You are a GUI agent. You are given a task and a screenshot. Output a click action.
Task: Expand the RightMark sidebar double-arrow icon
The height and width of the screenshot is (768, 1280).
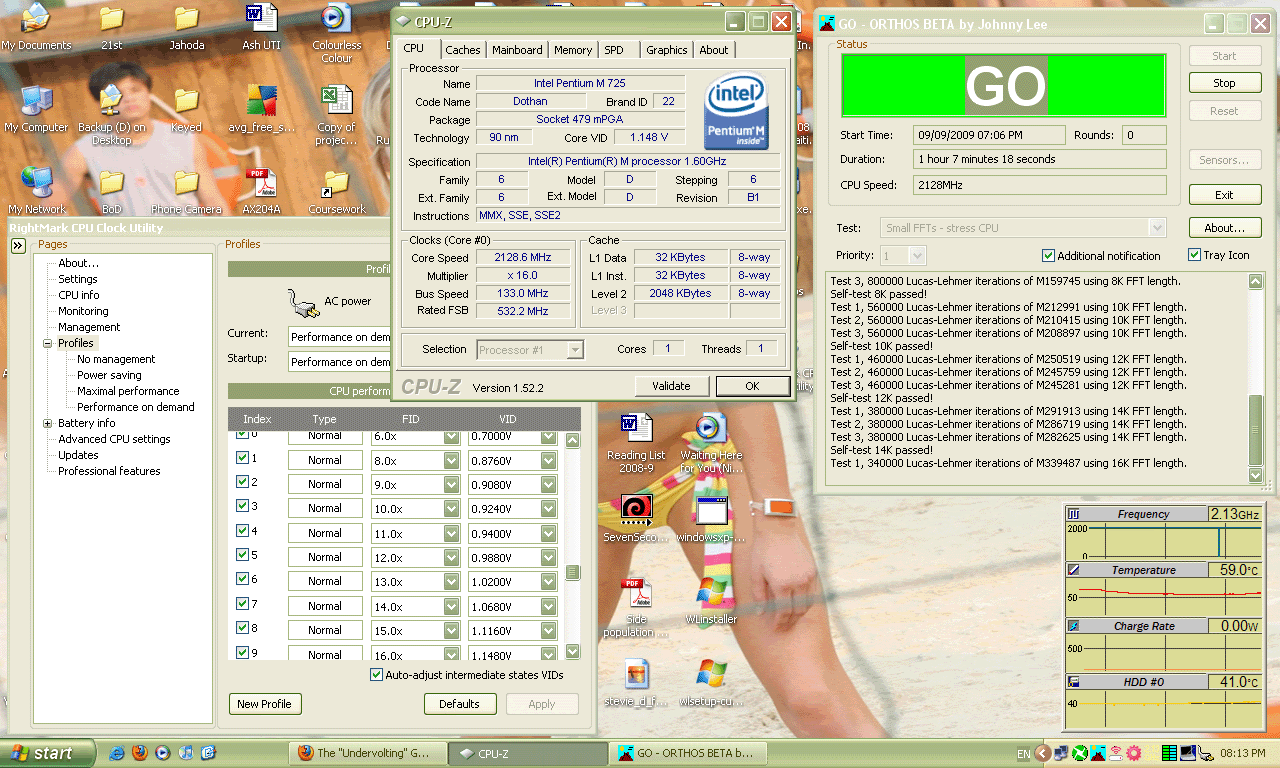click(18, 245)
